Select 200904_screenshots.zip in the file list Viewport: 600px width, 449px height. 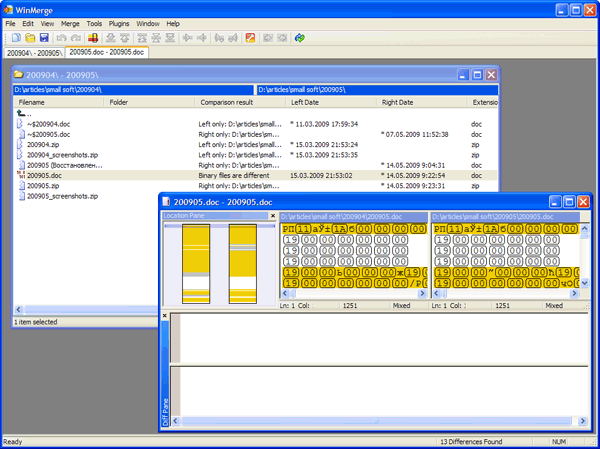pyautogui.click(x=62, y=155)
